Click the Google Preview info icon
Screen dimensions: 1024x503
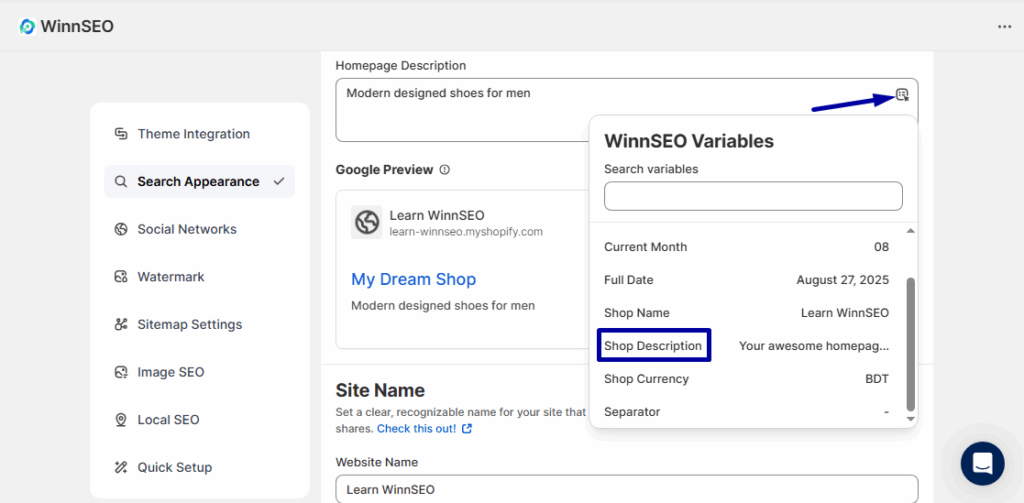(445, 170)
